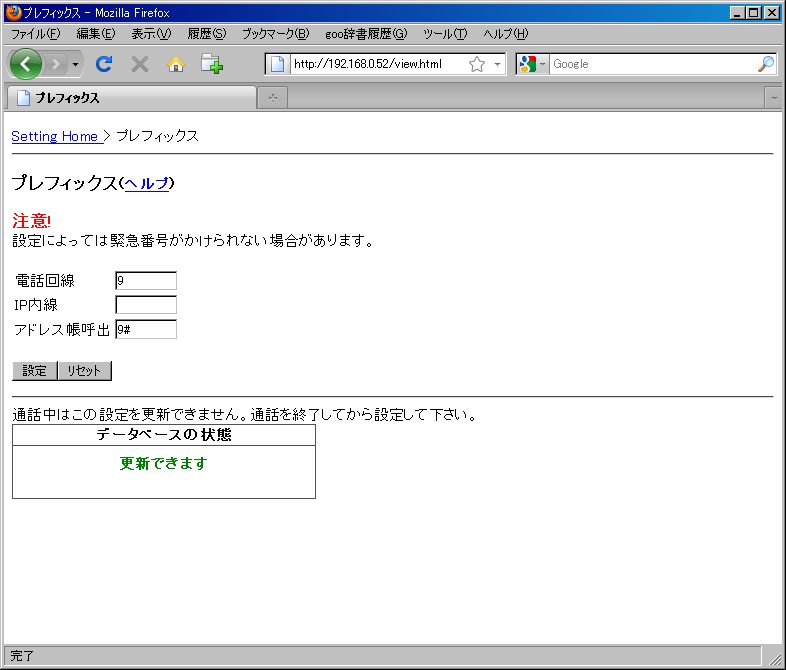786x670 pixels.
Task: Open the ヘルプ link beside the page title
Action: point(146,183)
